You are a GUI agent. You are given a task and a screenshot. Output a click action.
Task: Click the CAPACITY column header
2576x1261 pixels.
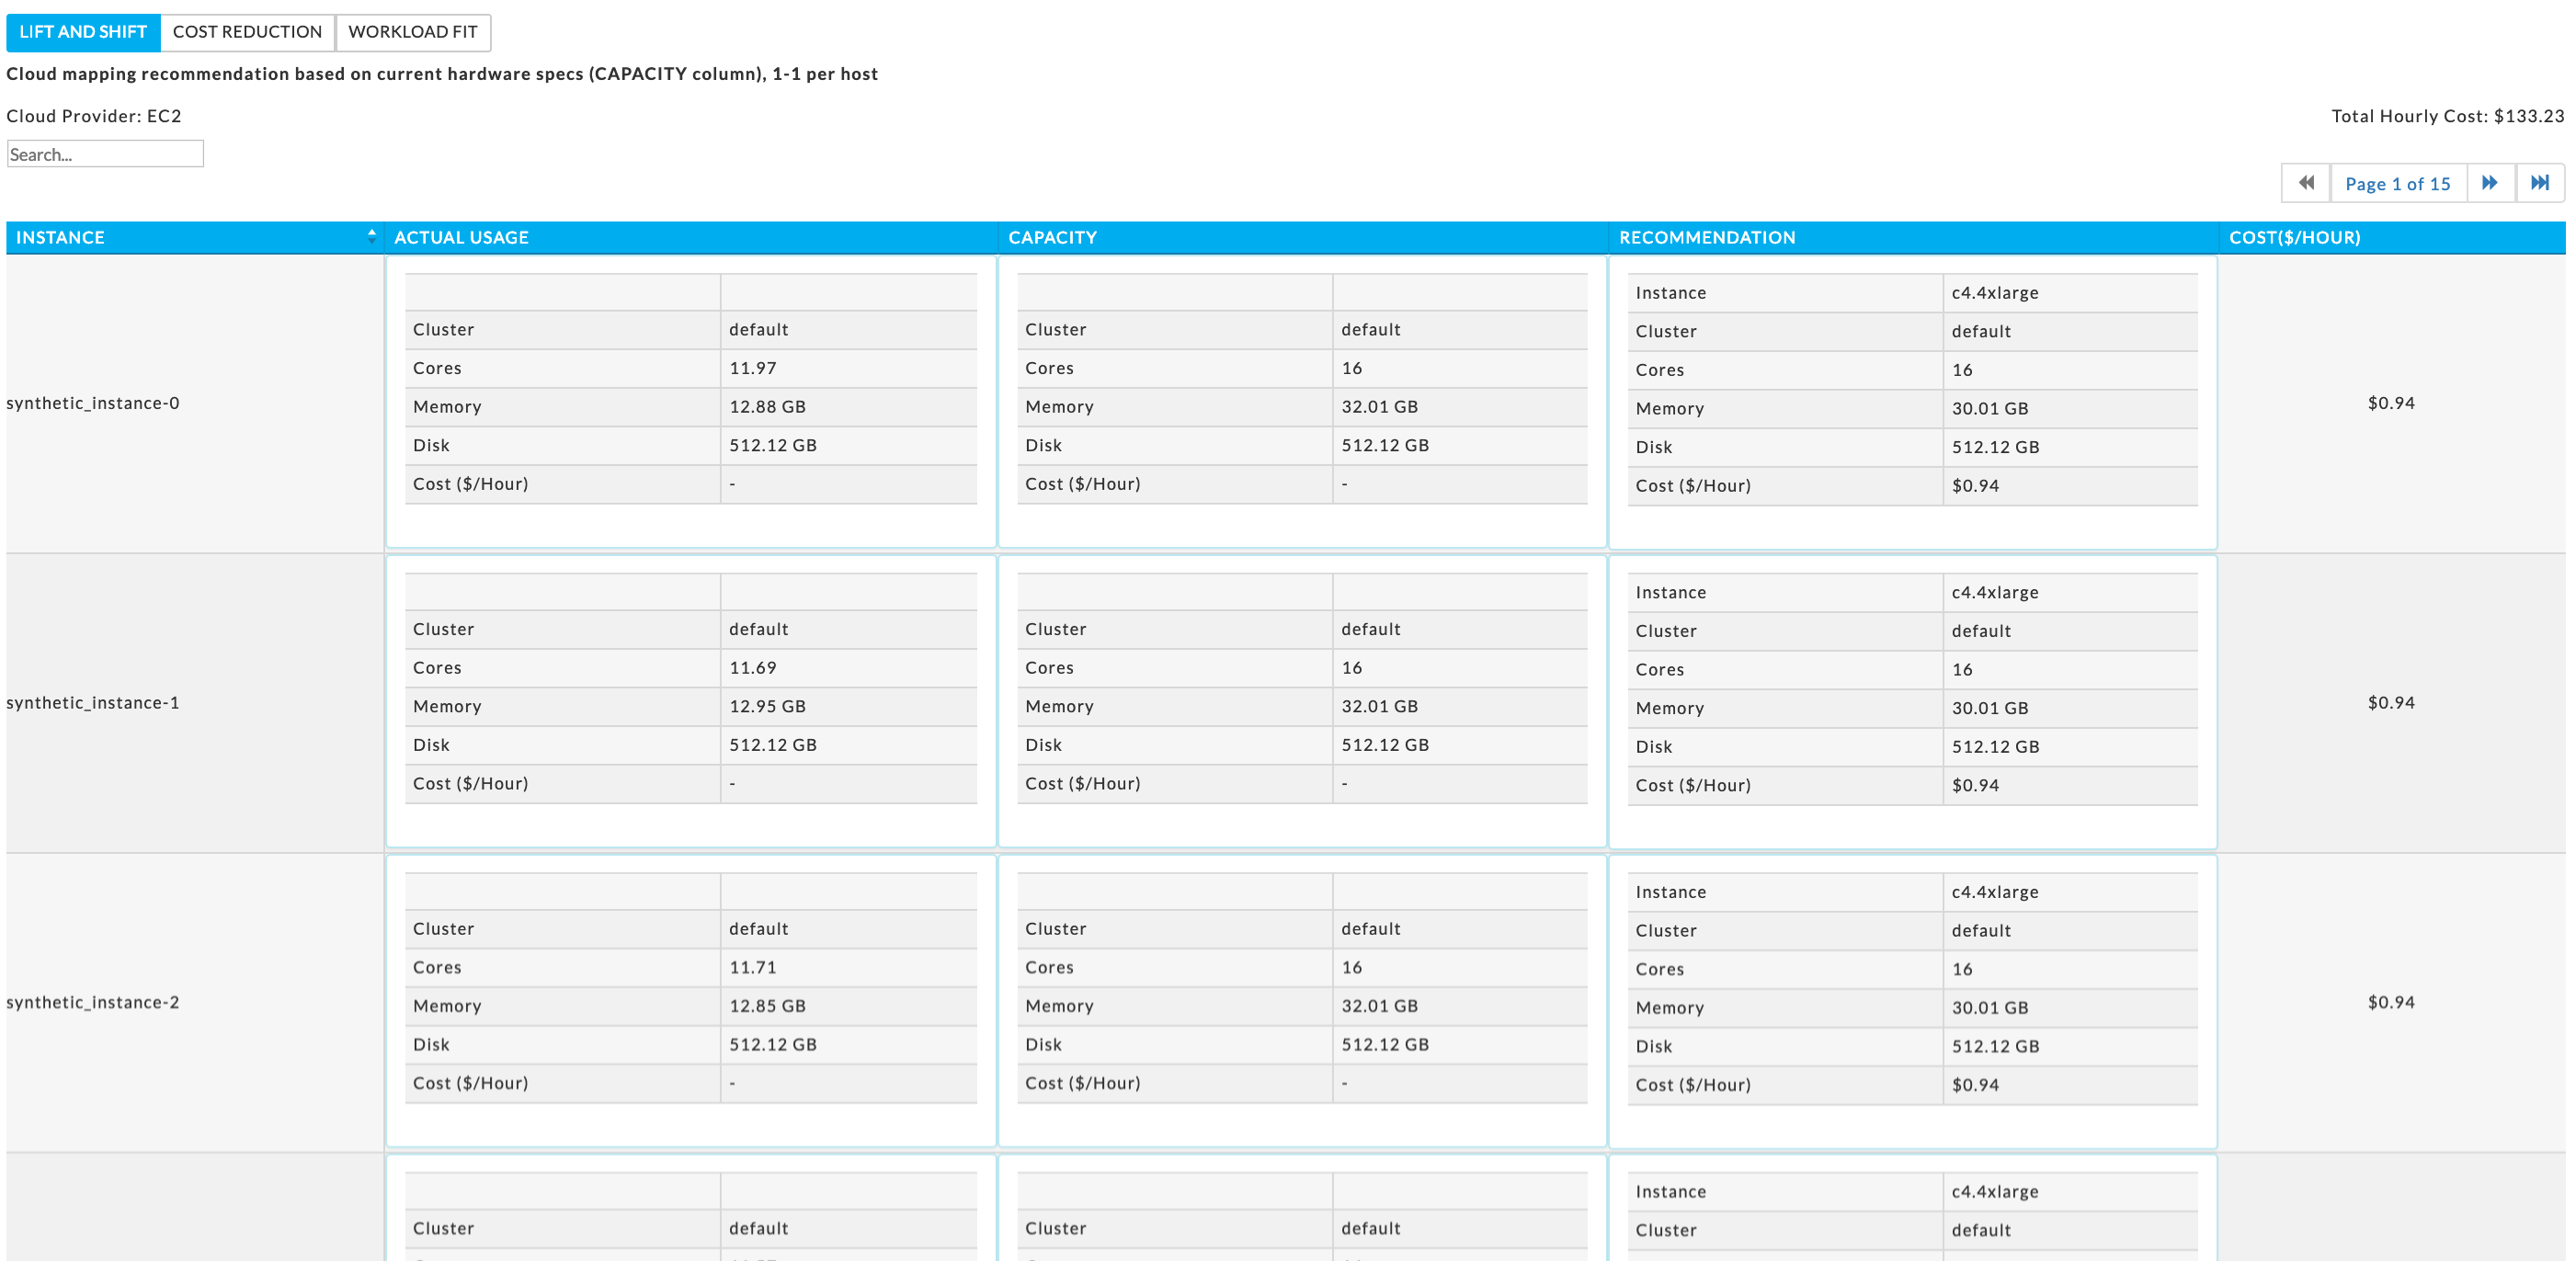[x=1052, y=238]
